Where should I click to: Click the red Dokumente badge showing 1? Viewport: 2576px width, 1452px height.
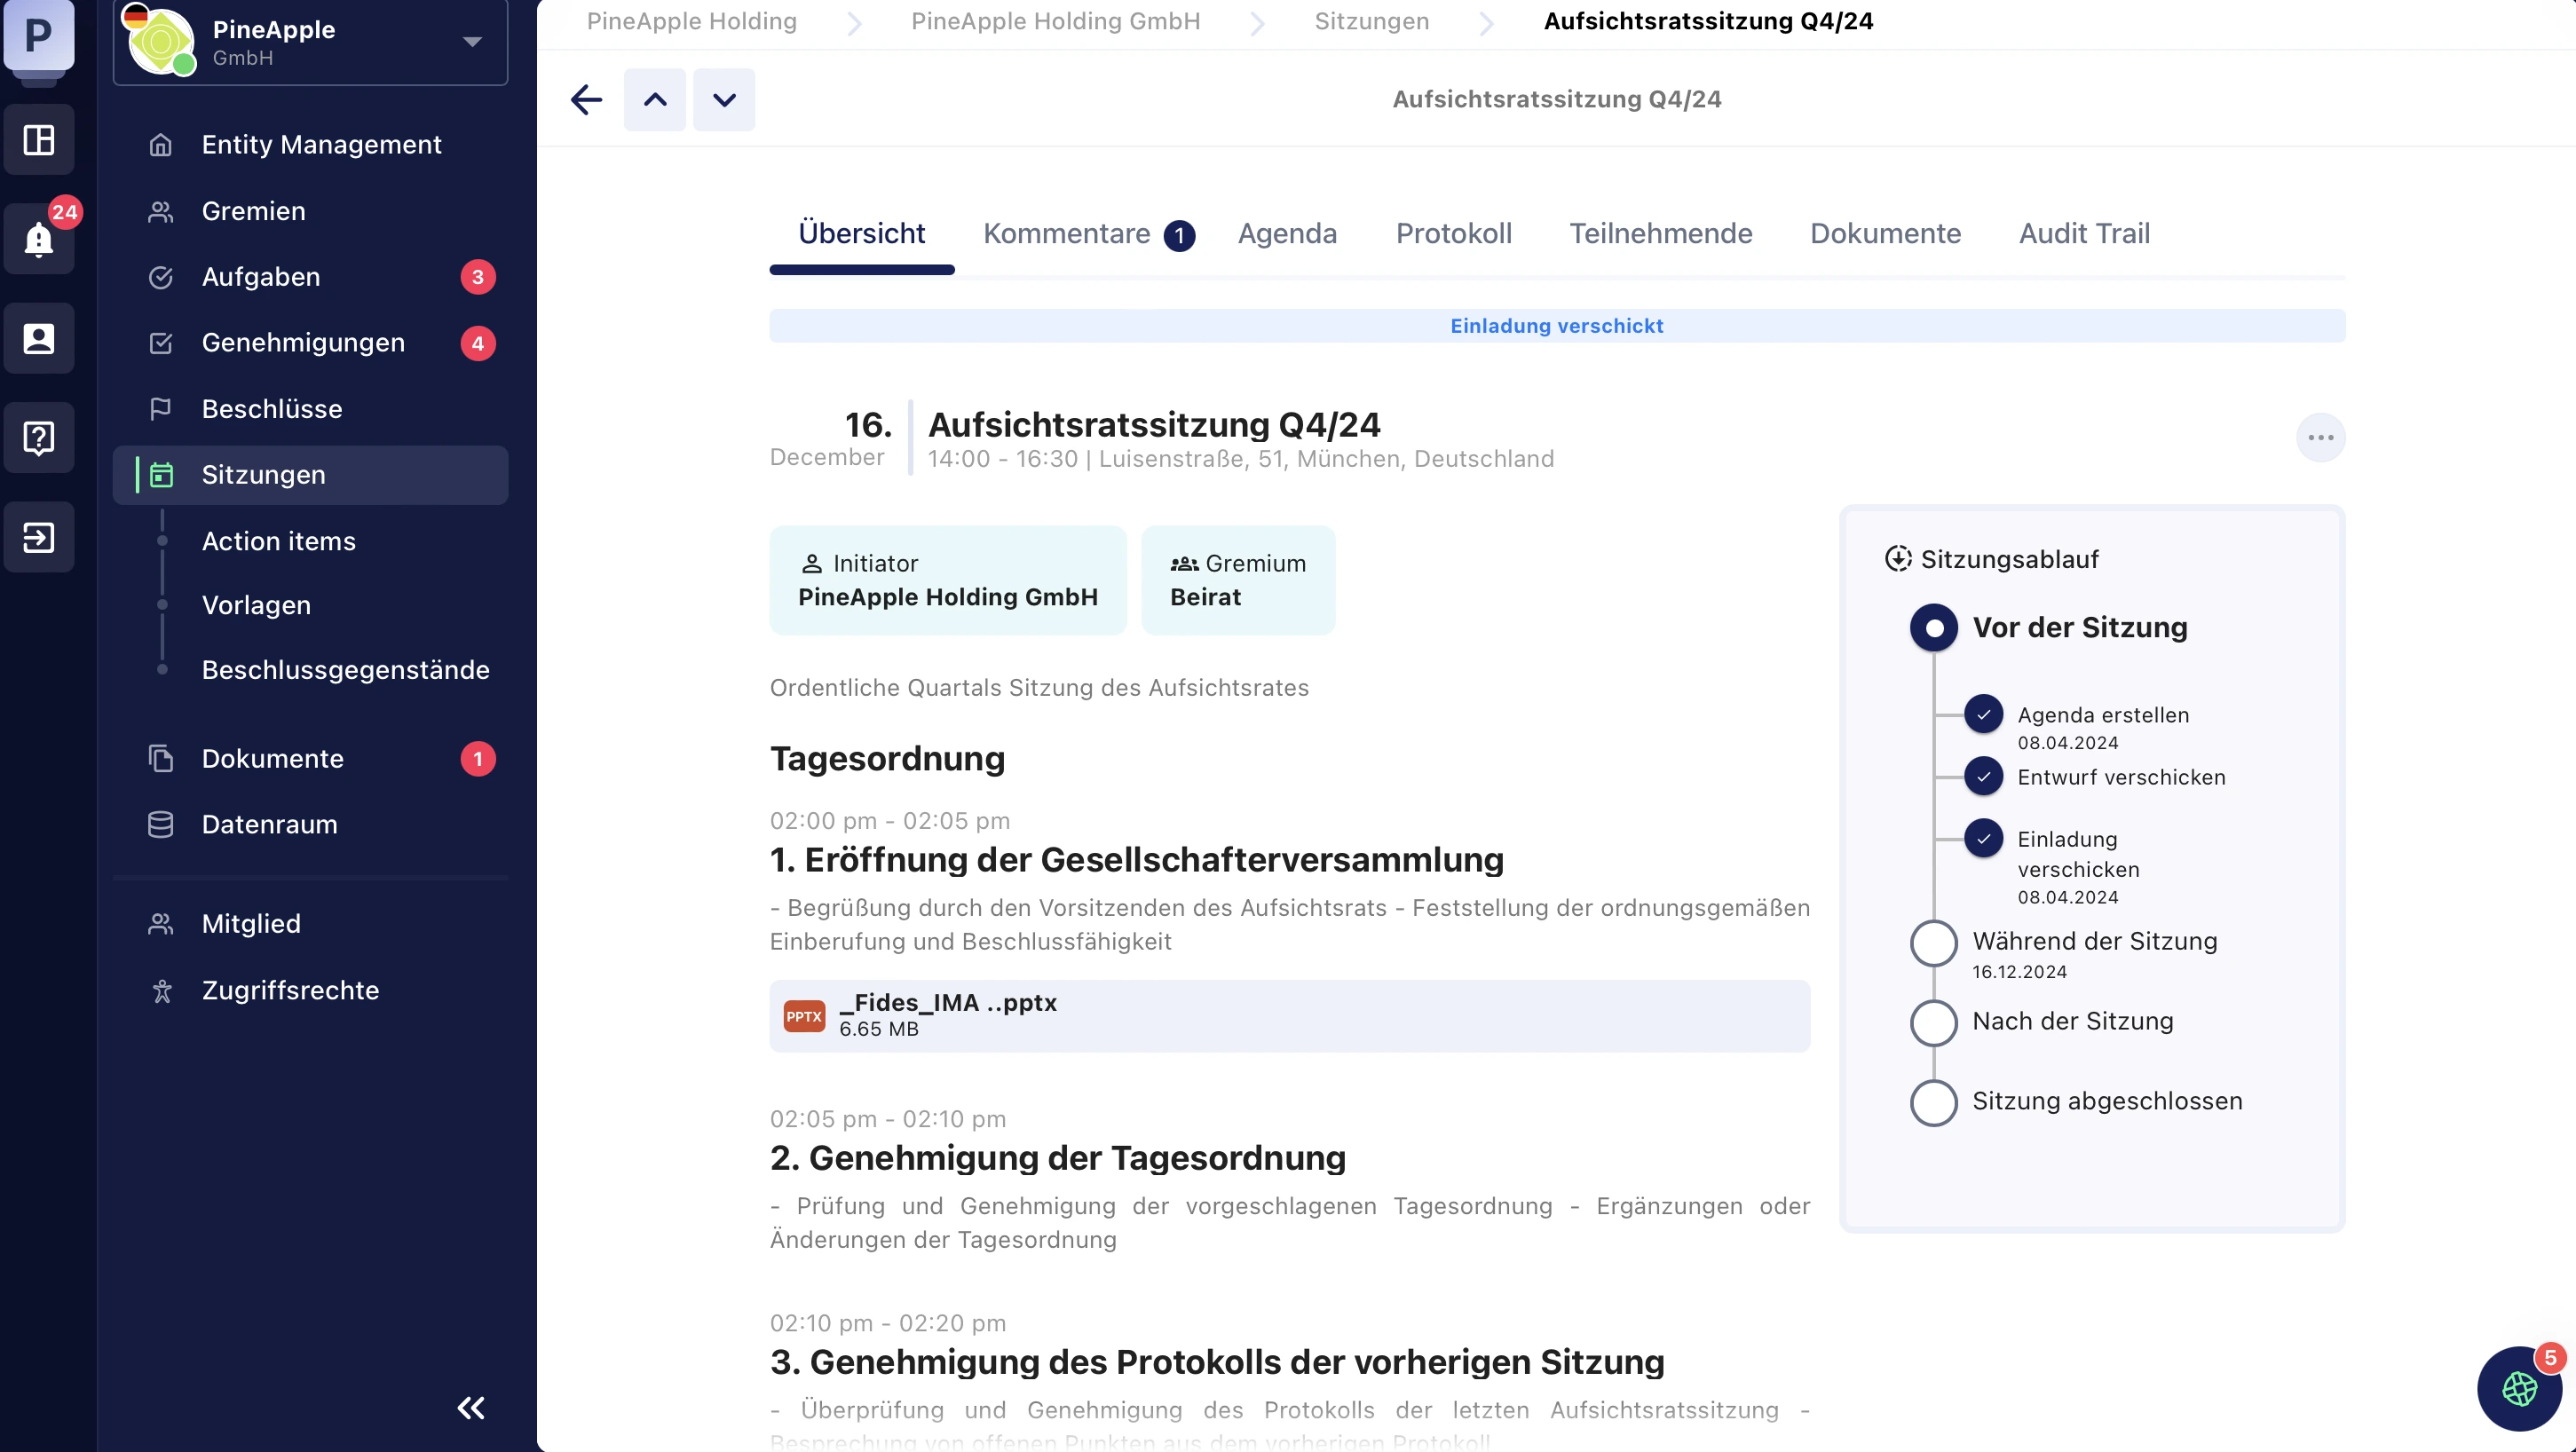pyautogui.click(x=477, y=758)
